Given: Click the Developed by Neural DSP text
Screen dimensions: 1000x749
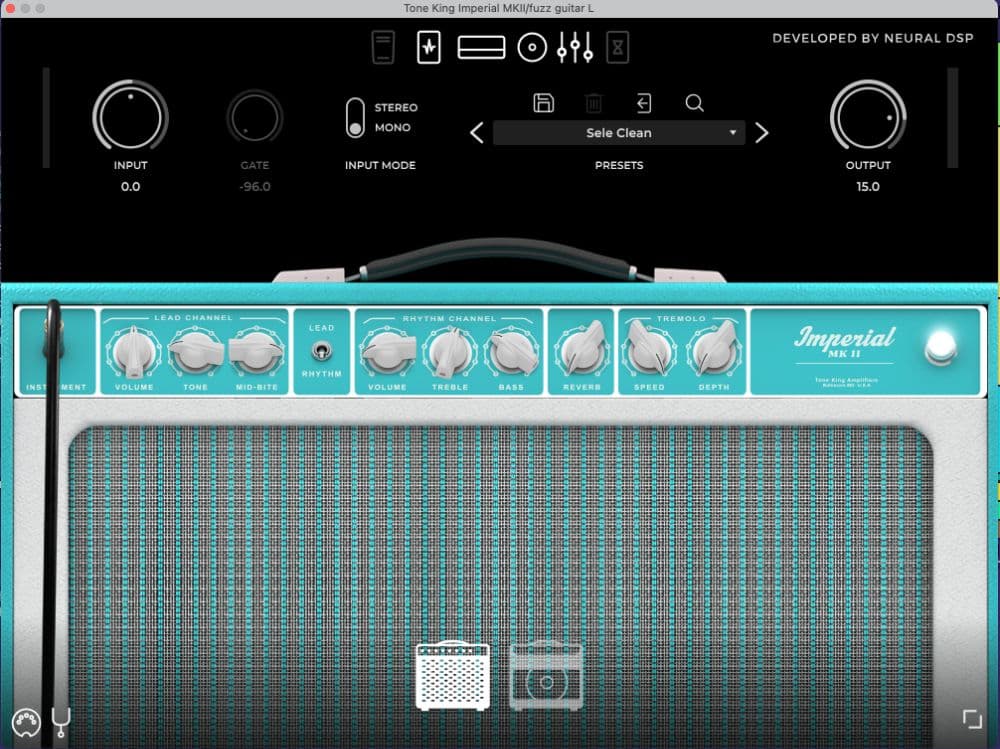Looking at the screenshot, I should tap(872, 38).
